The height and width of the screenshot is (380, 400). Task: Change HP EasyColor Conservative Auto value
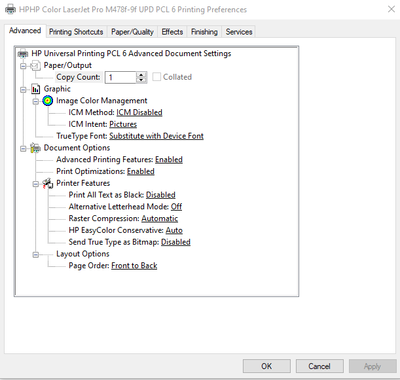click(174, 230)
